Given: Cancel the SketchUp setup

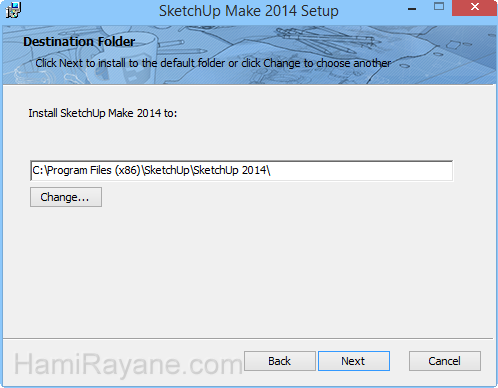Looking at the screenshot, I should (x=445, y=361).
